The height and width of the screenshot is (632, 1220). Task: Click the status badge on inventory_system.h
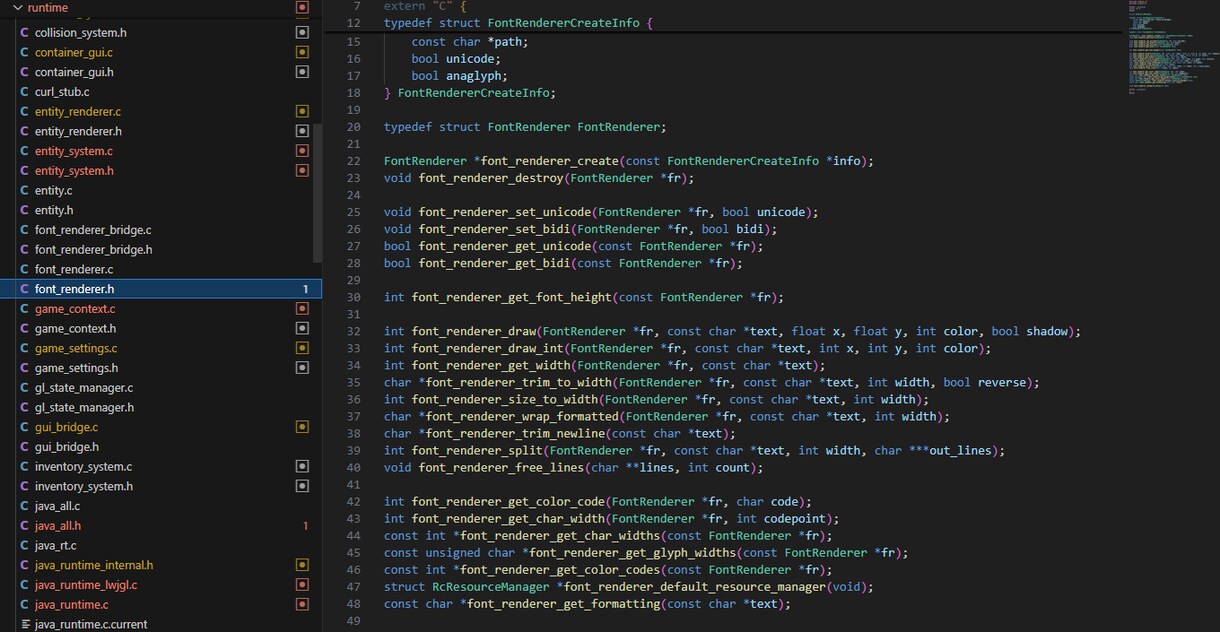coord(302,486)
